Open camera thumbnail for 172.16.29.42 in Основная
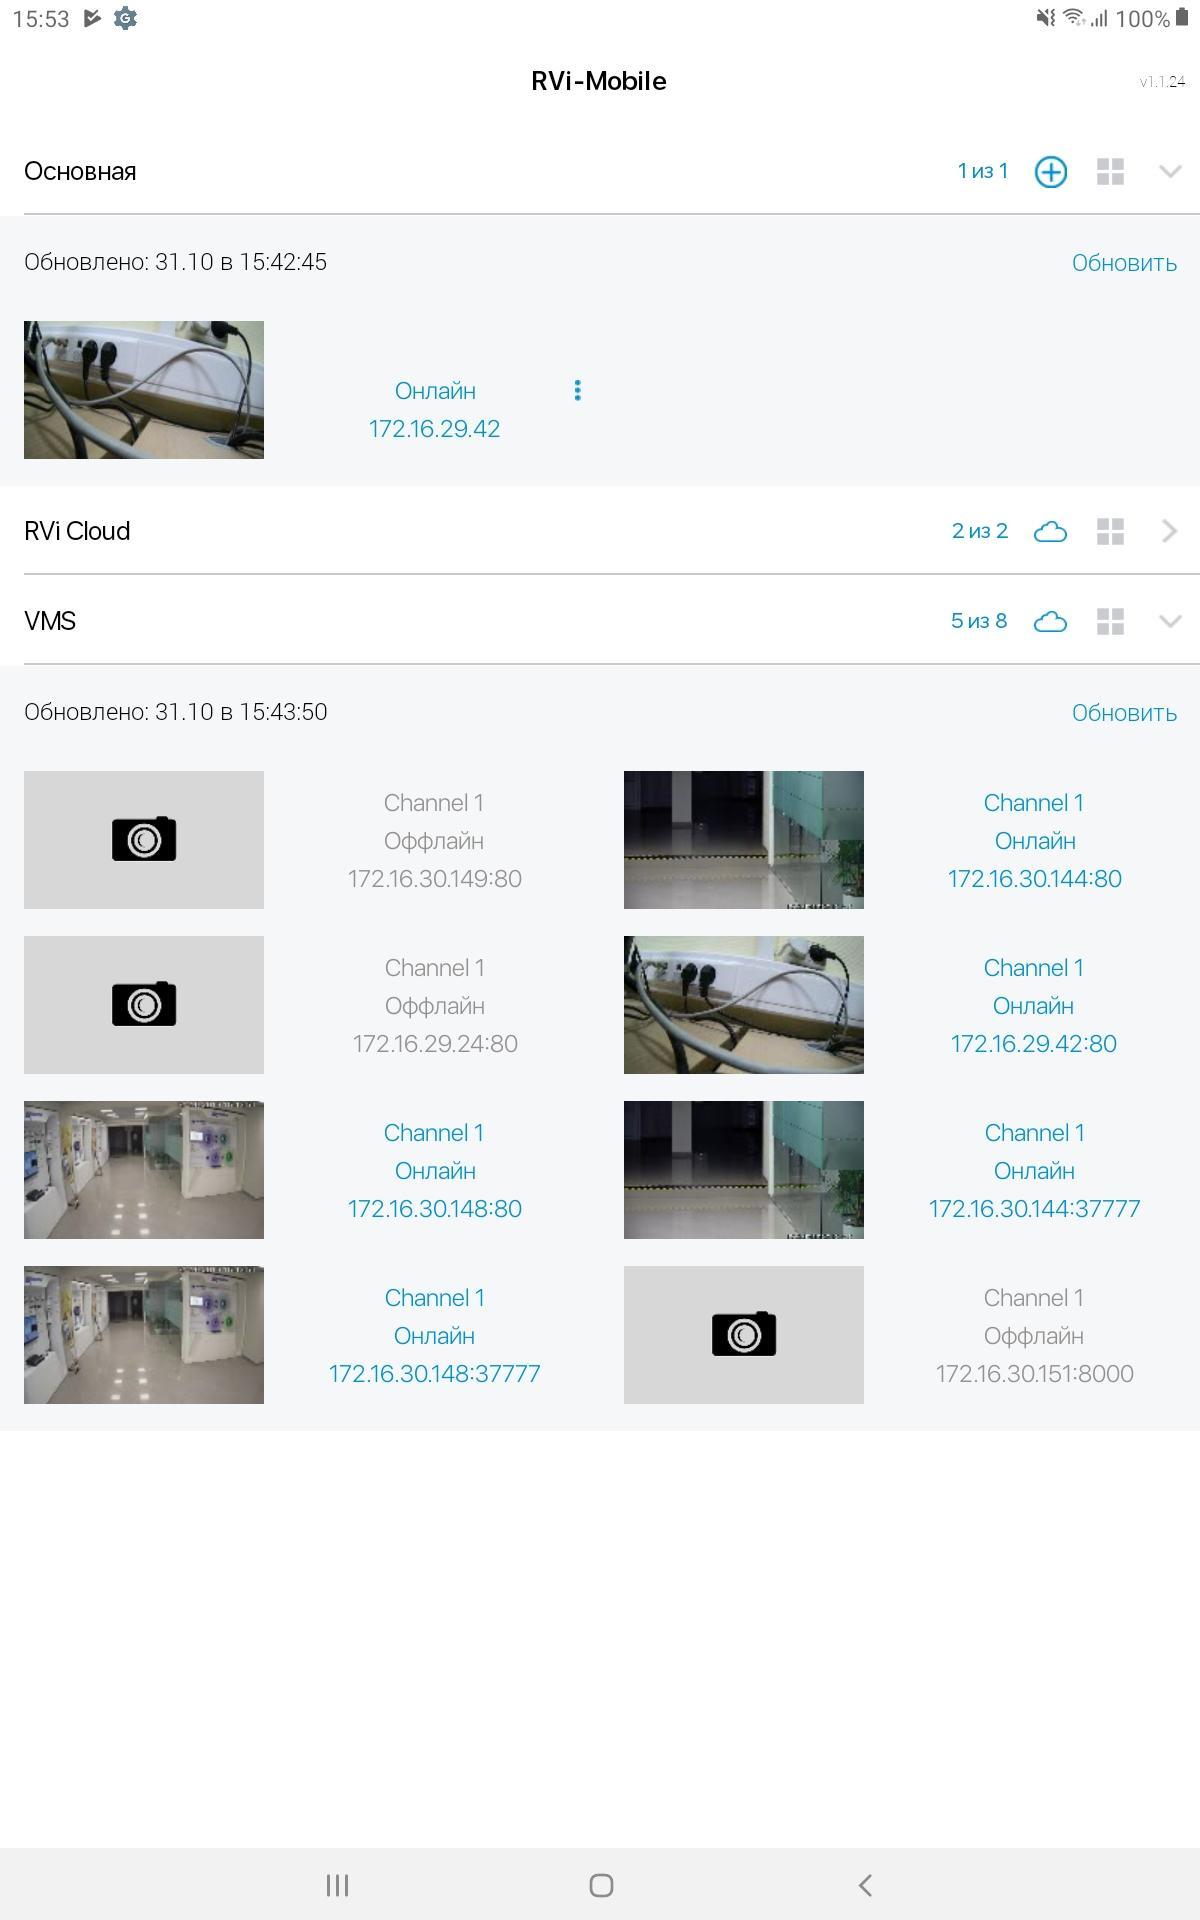Screen dimensions: 1200x1920 click(x=144, y=390)
